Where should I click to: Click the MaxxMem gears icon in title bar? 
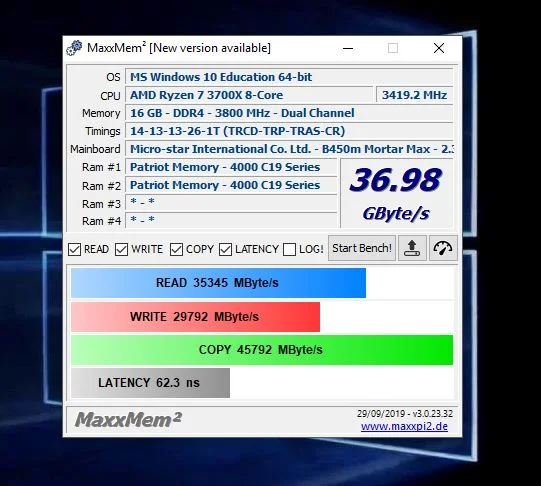[x=75, y=48]
